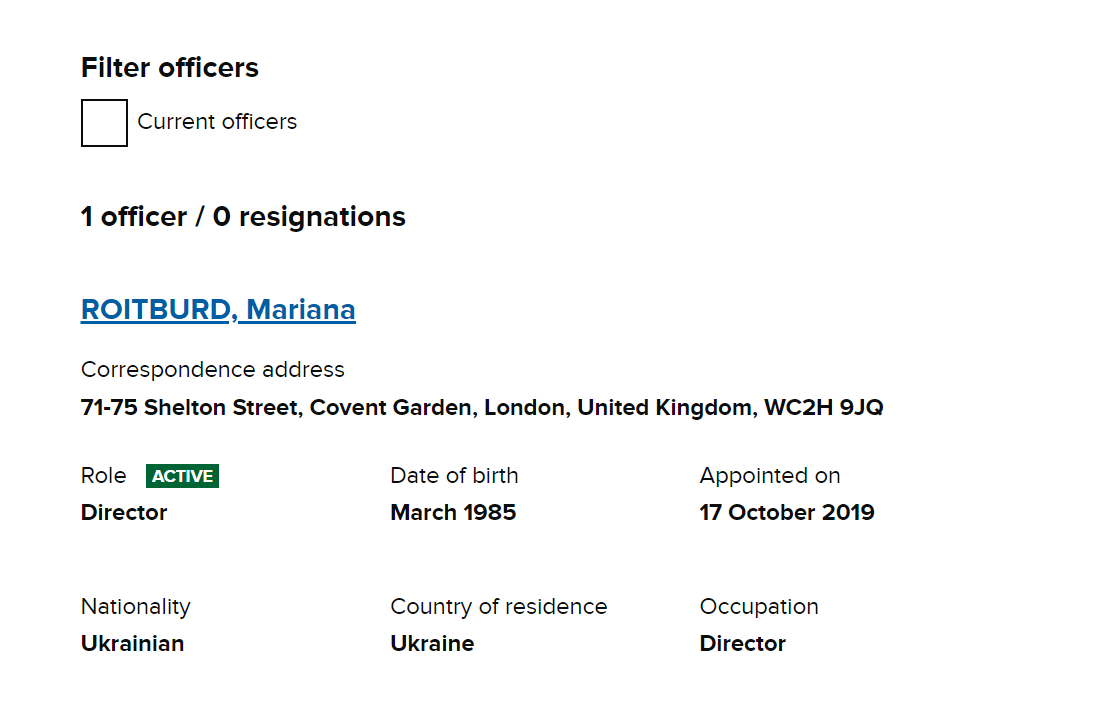The width and height of the screenshot is (1099, 723).
Task: Select the Correspondence address label
Action: point(212,369)
